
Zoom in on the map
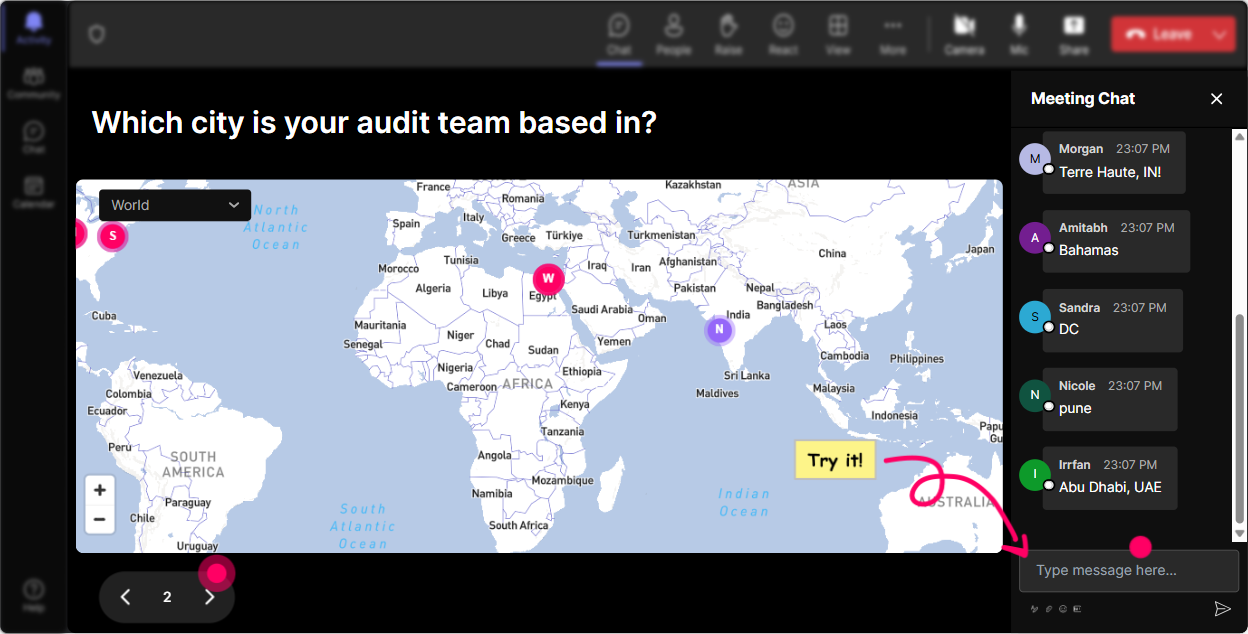[x=99, y=490]
